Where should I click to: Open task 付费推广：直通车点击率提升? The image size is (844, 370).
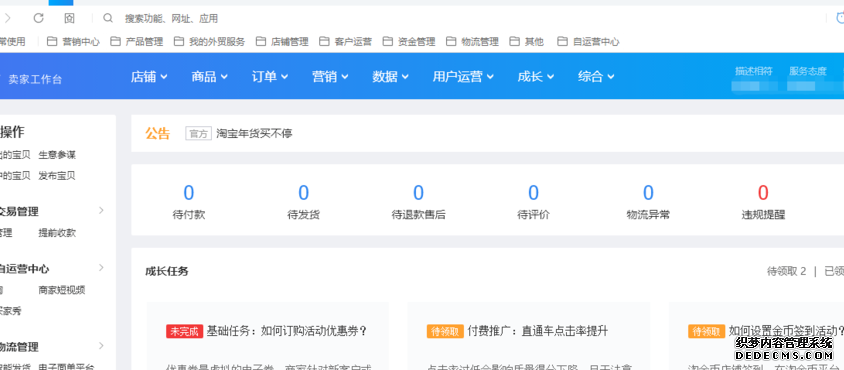click(538, 331)
